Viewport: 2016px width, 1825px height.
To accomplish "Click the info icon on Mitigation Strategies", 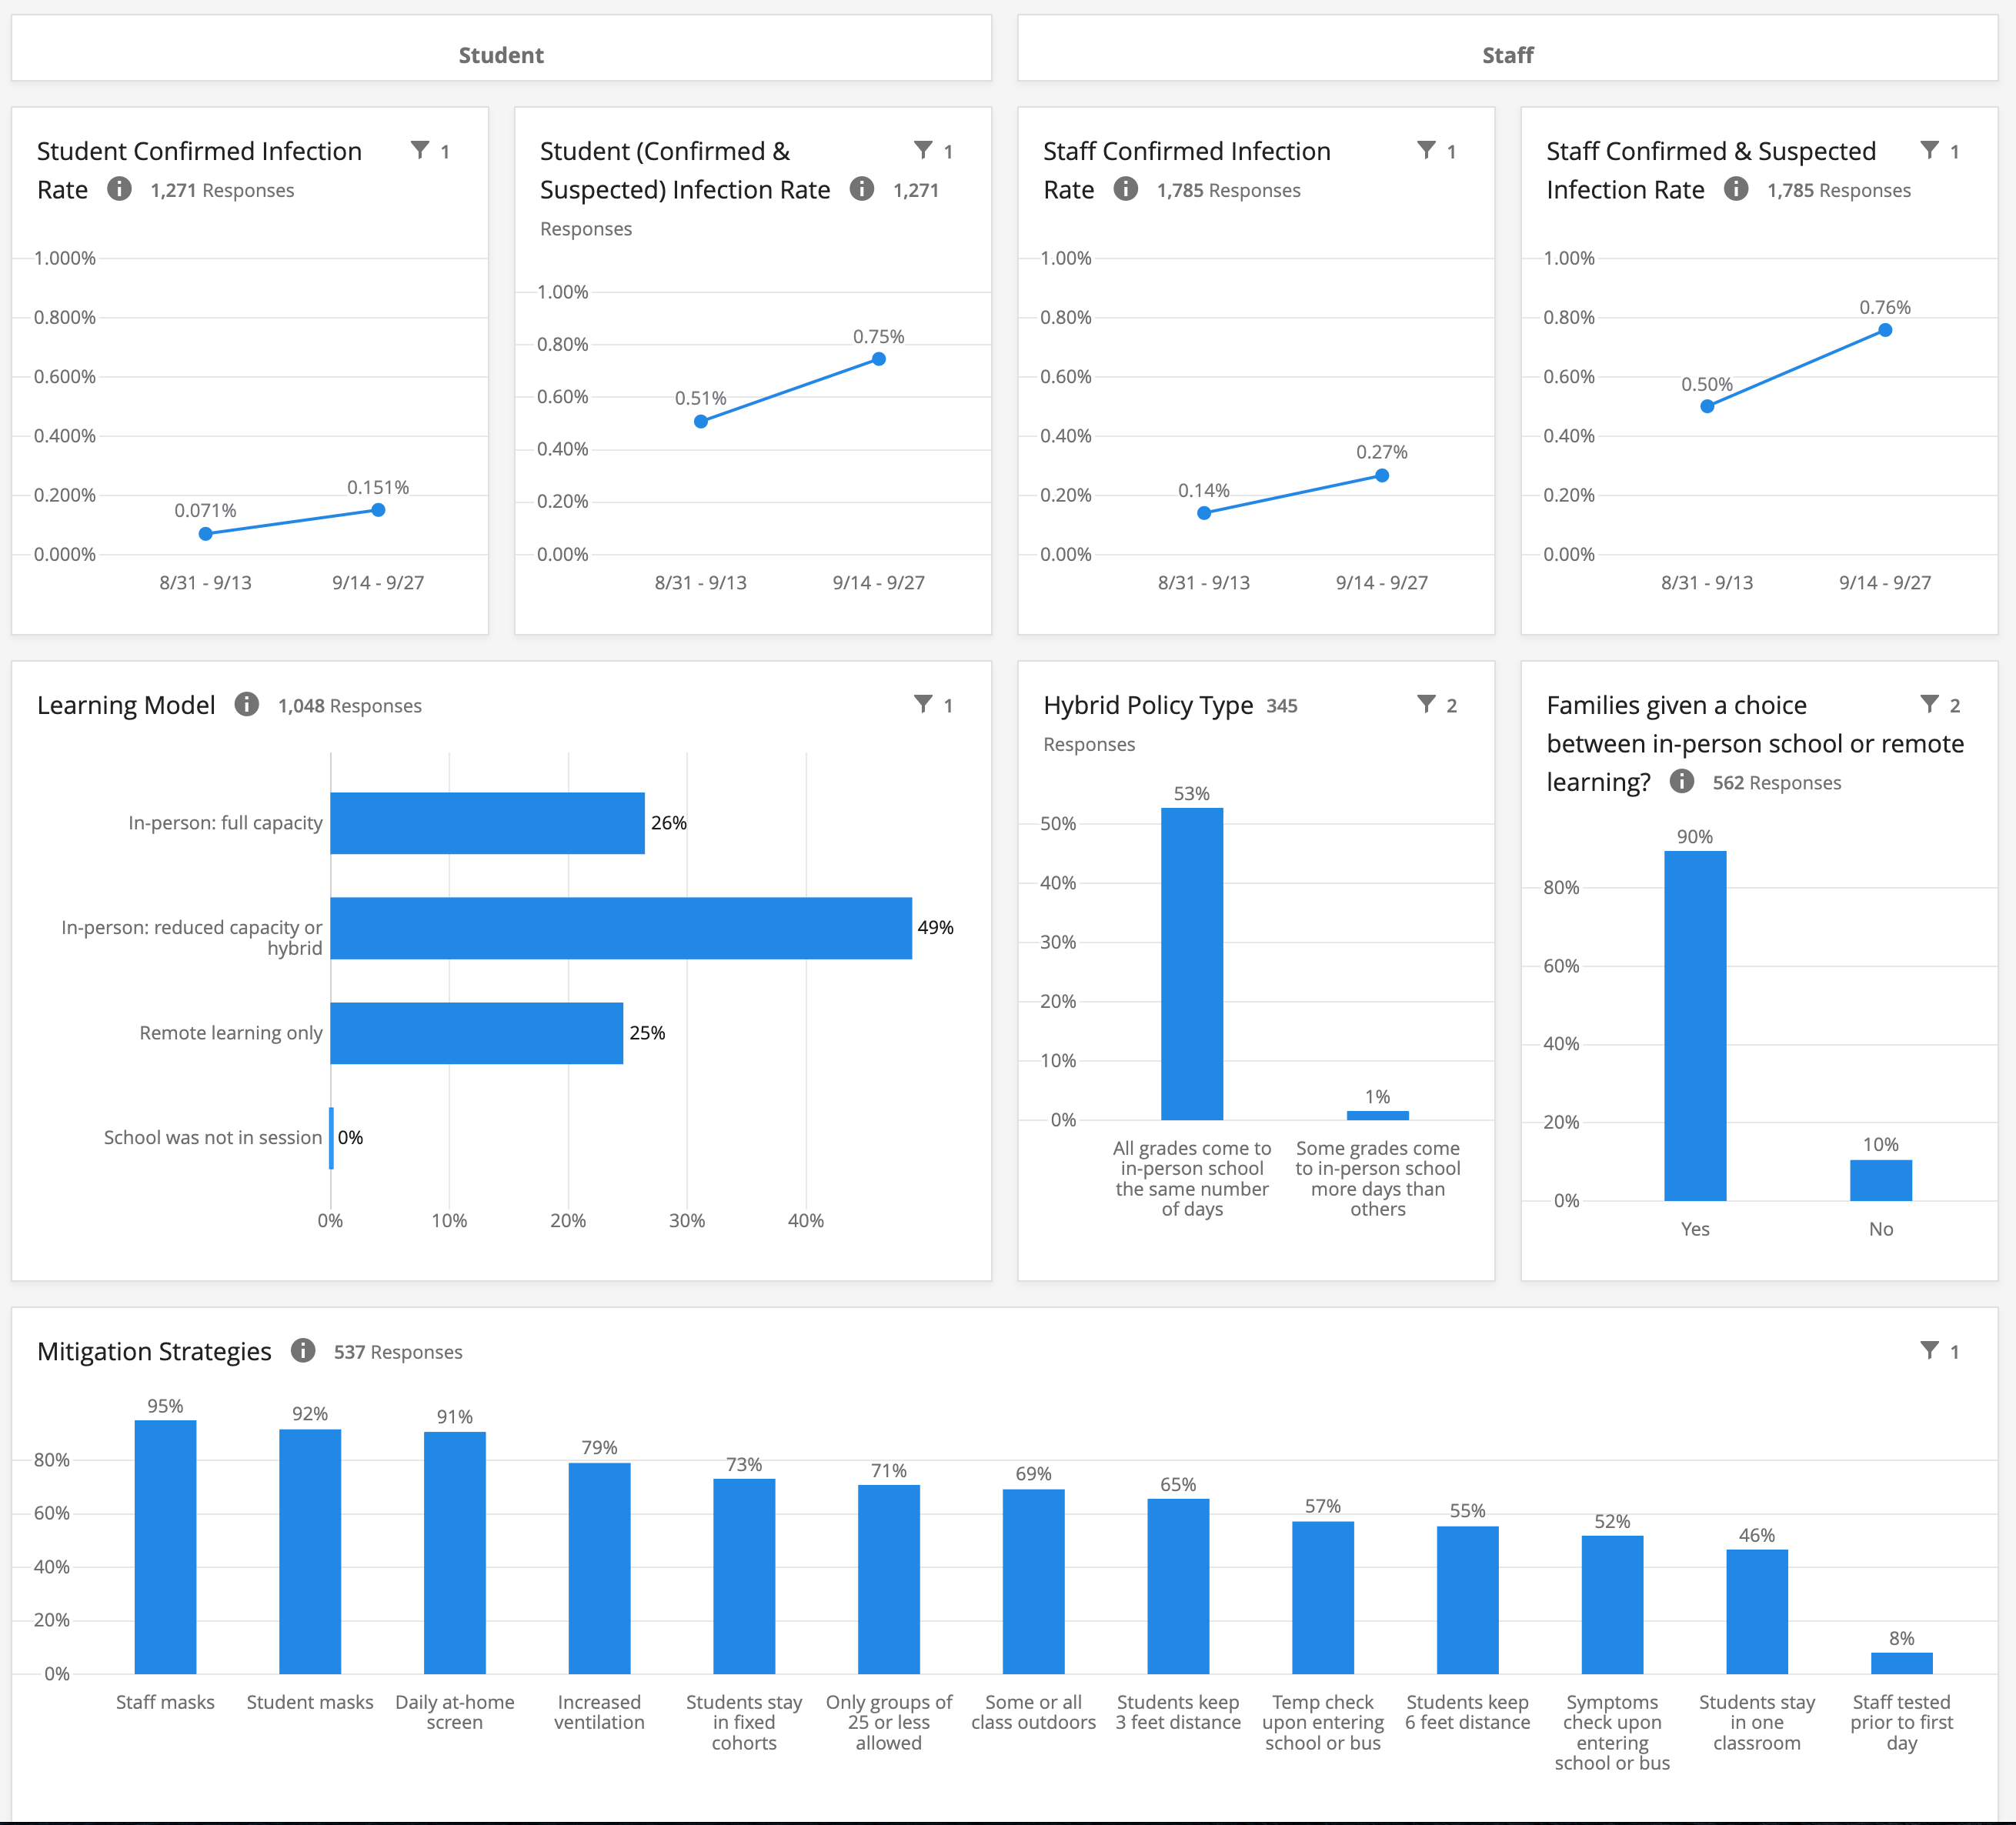I will [304, 1351].
